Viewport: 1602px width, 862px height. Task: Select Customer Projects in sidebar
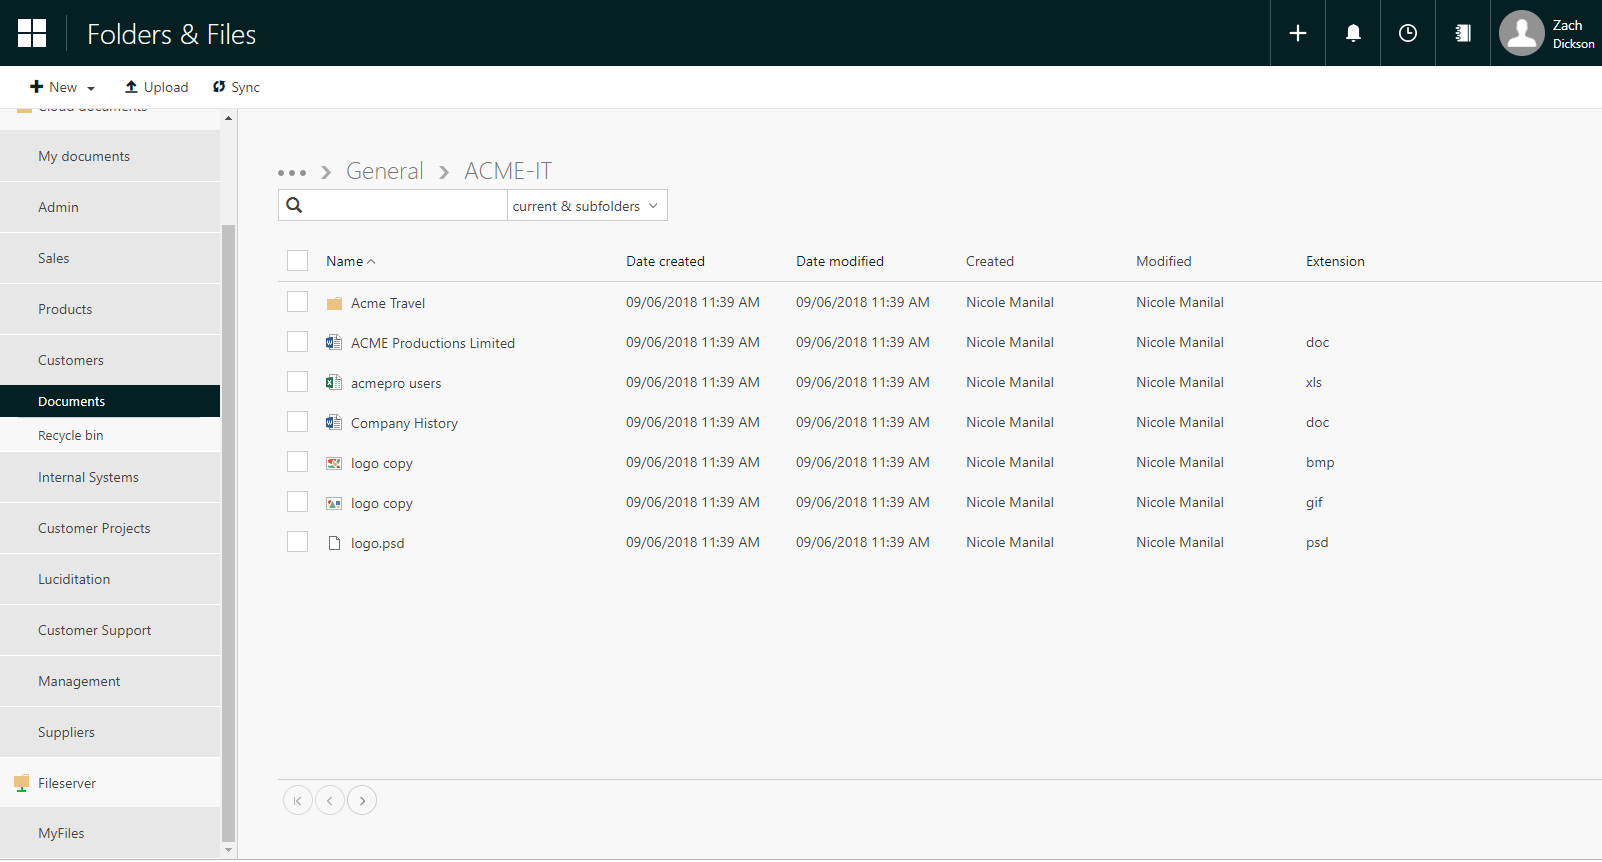[94, 528]
